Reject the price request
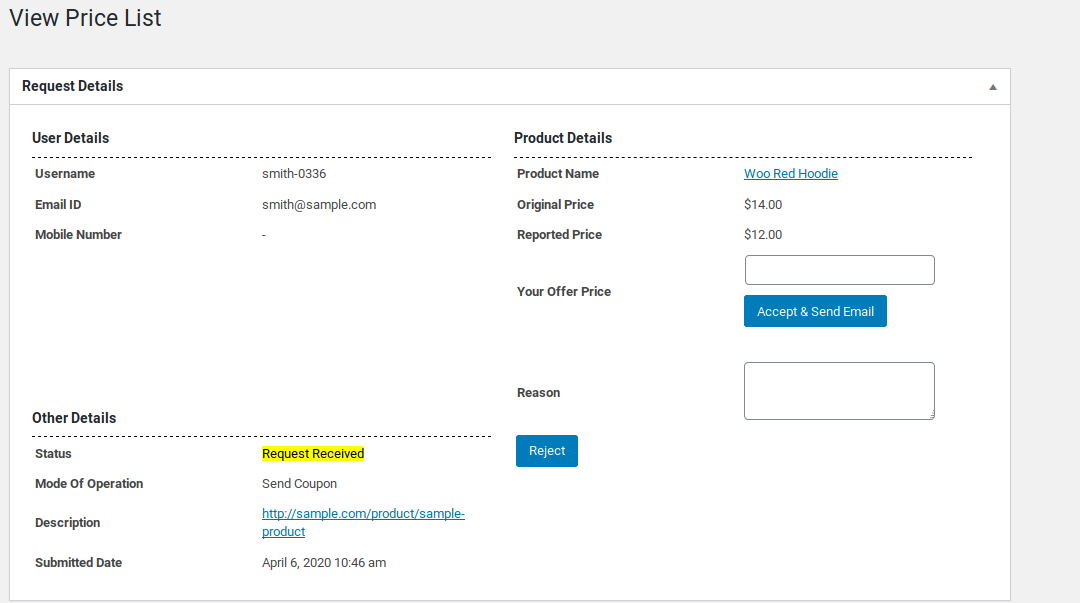Screen dimensions: 1080x603 (x=546, y=451)
